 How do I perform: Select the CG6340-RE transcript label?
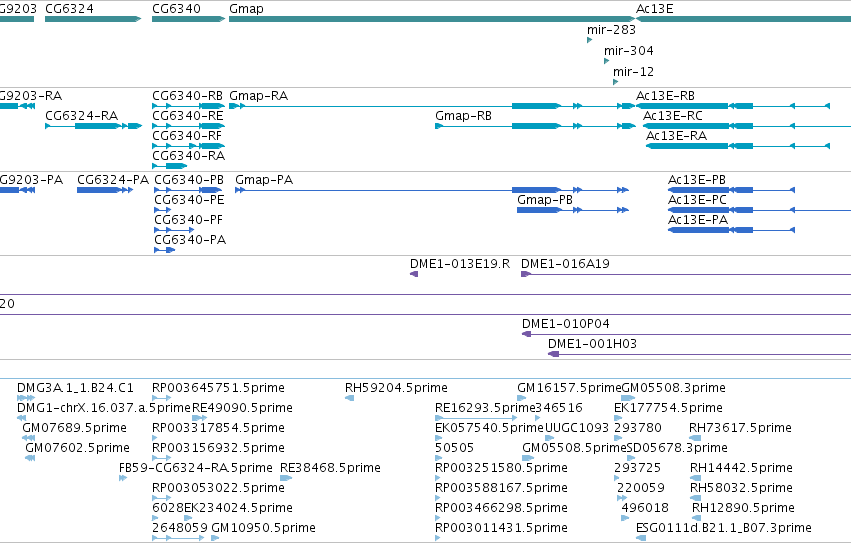point(187,116)
